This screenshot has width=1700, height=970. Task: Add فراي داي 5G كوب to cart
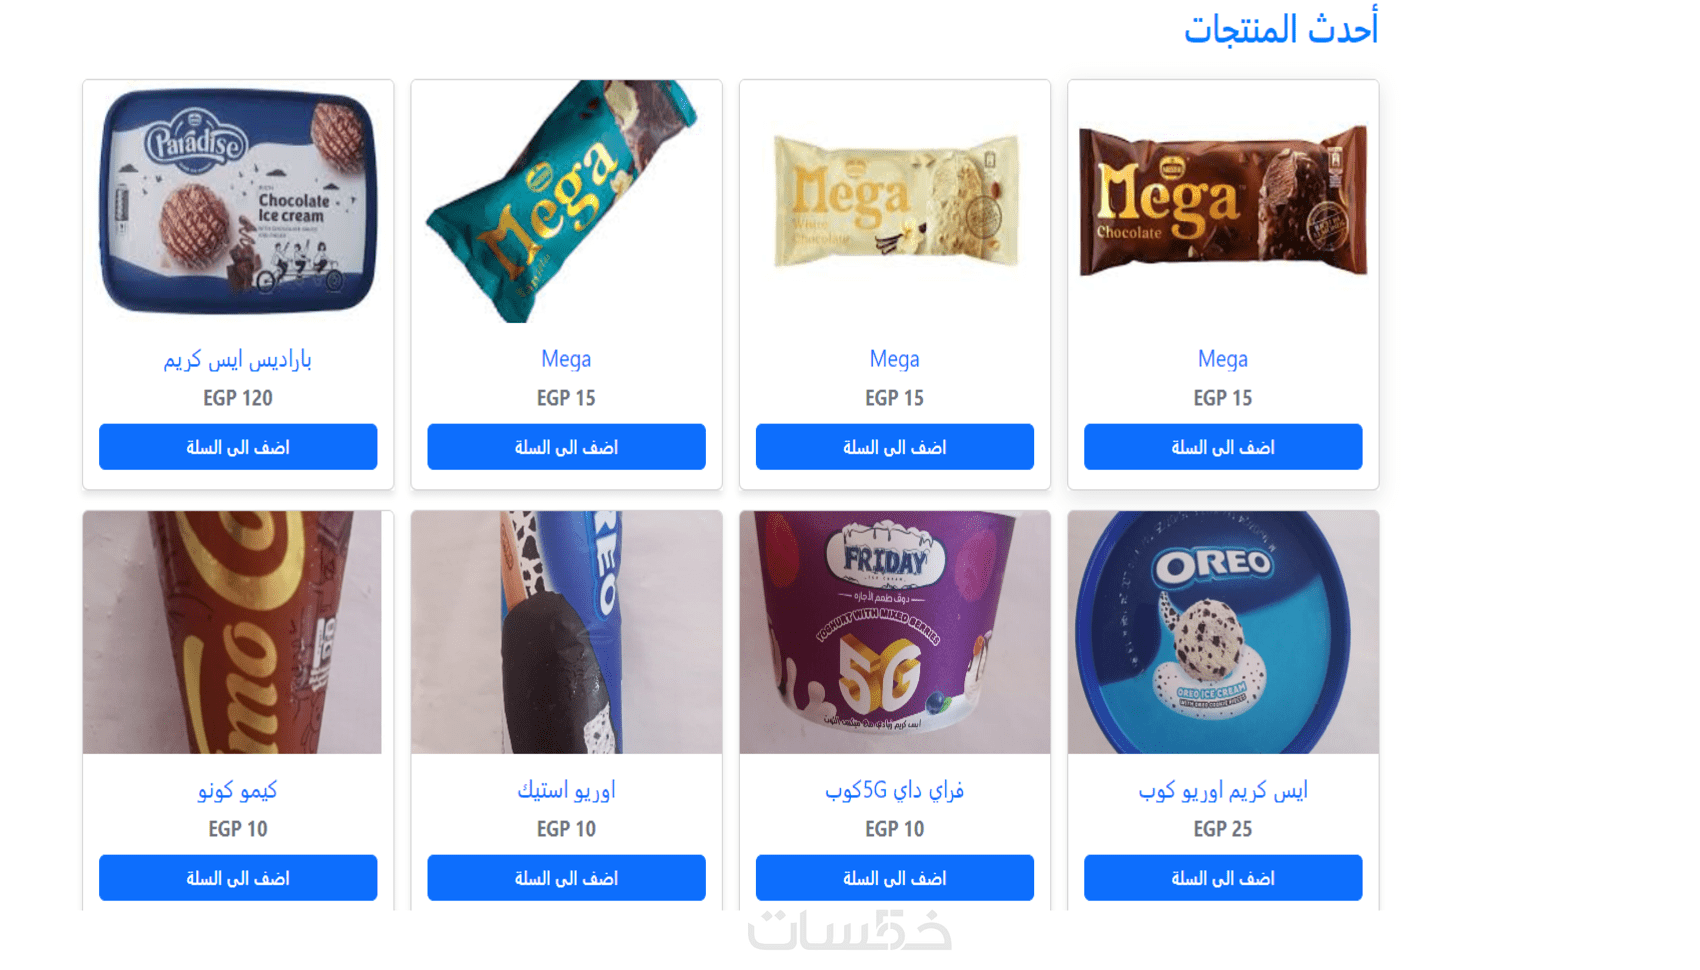point(895,878)
